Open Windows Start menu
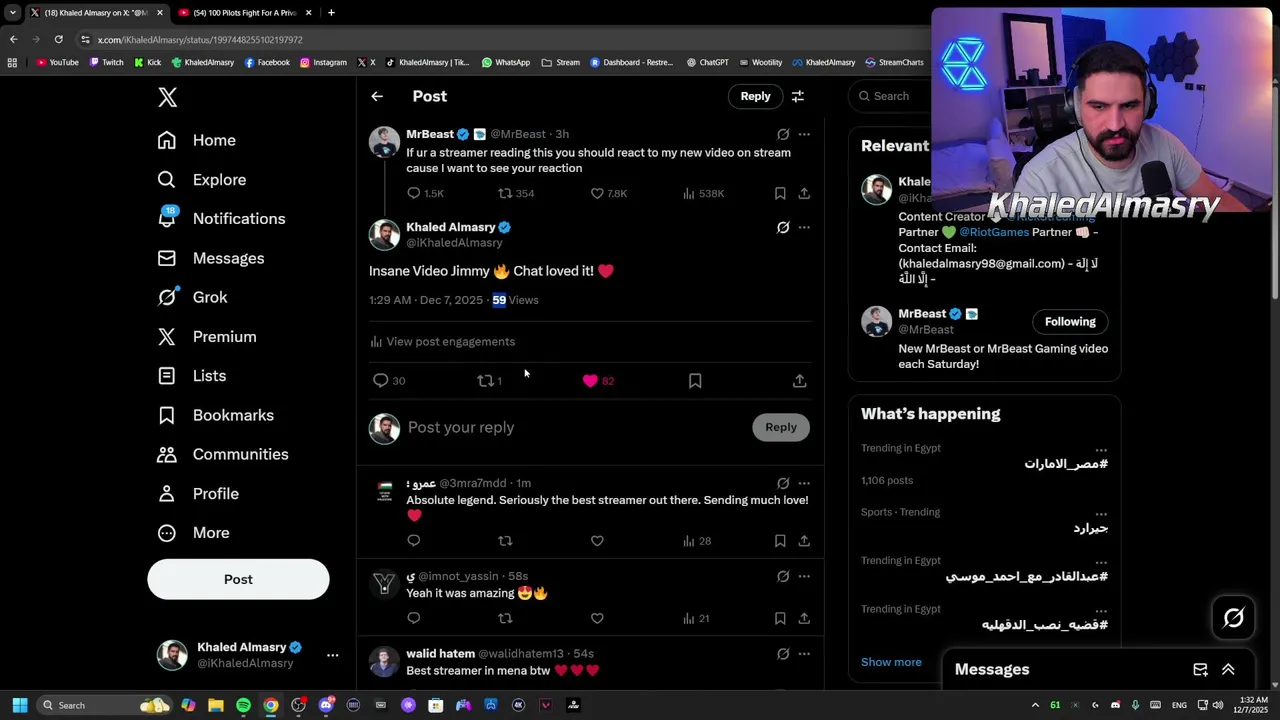The width and height of the screenshot is (1280, 720). point(19,705)
